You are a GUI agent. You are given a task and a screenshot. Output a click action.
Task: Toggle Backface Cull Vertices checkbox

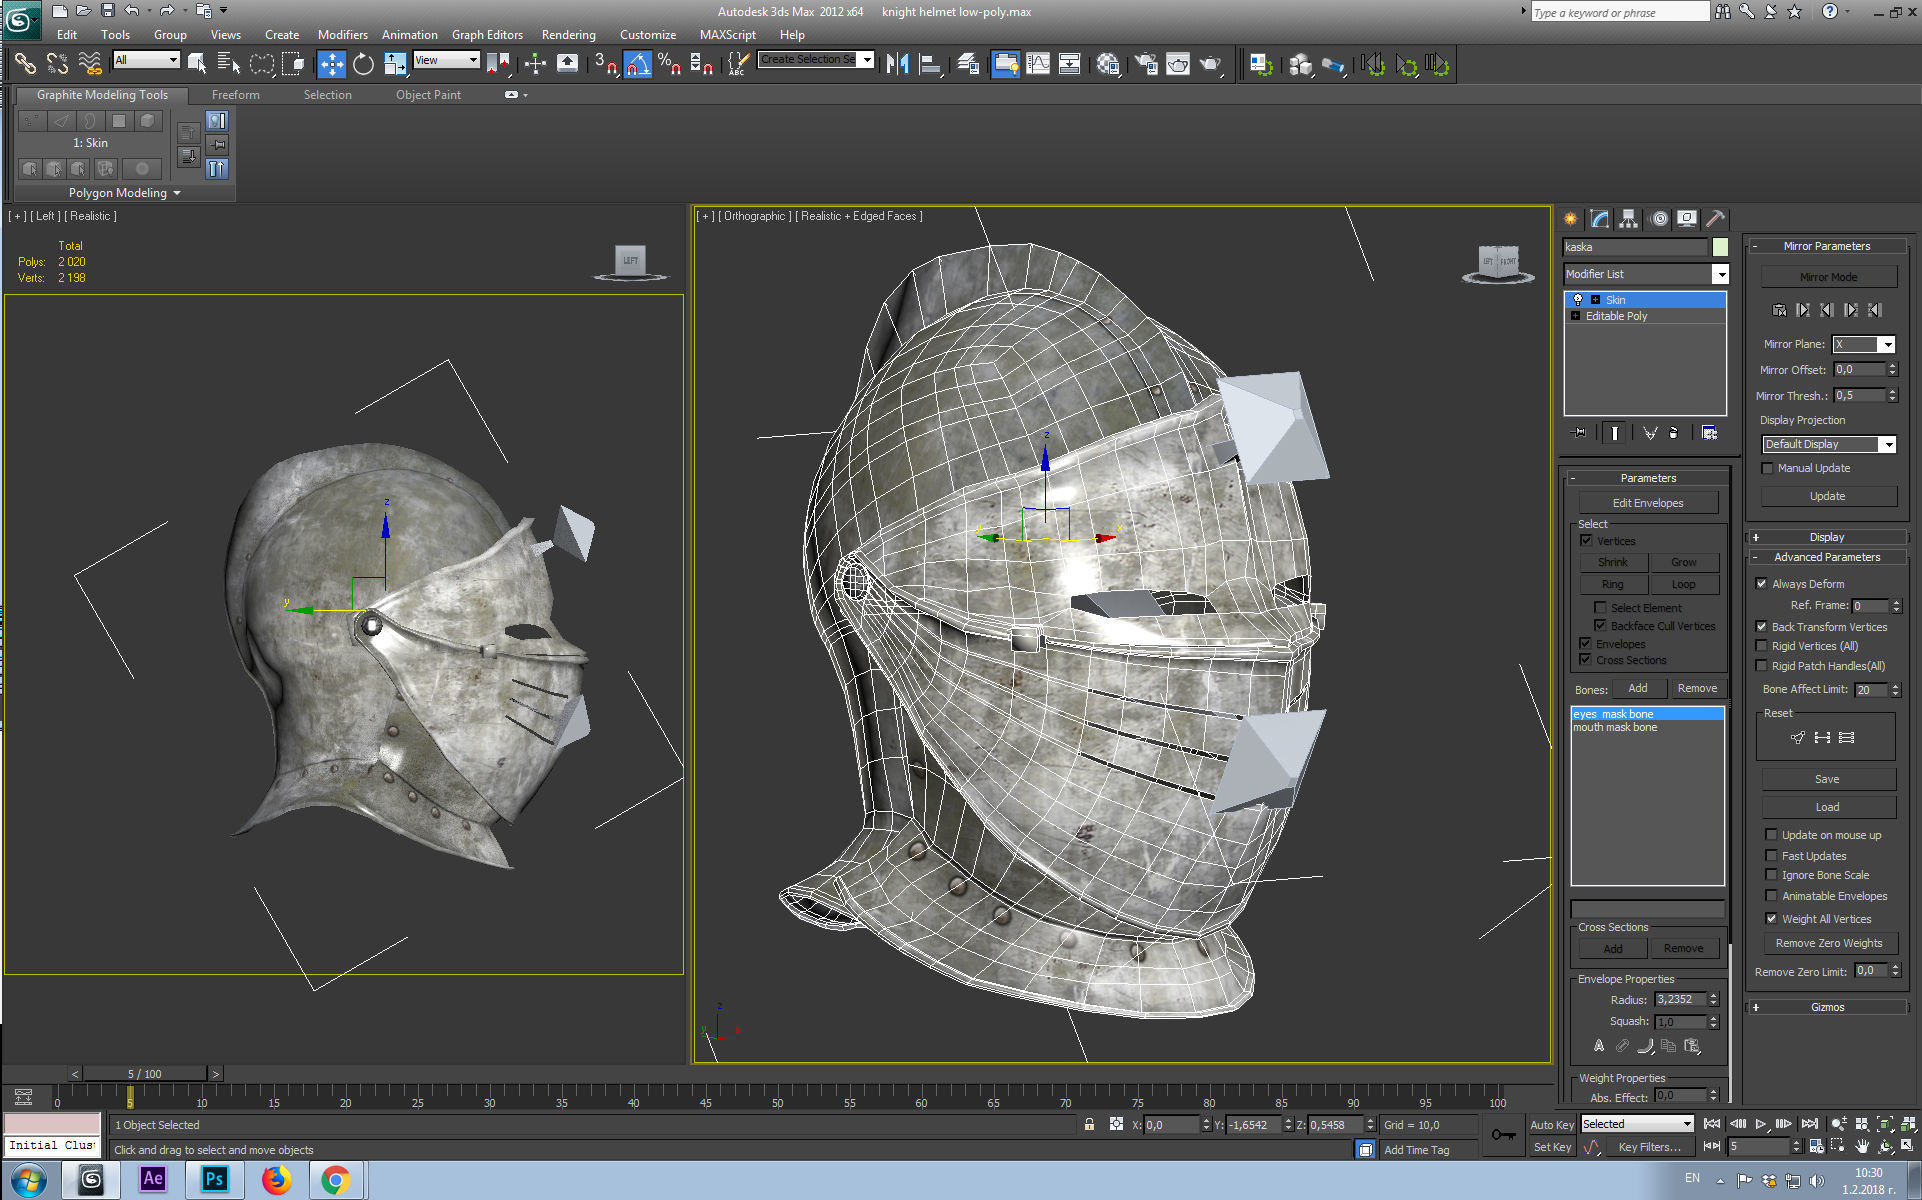(1600, 626)
